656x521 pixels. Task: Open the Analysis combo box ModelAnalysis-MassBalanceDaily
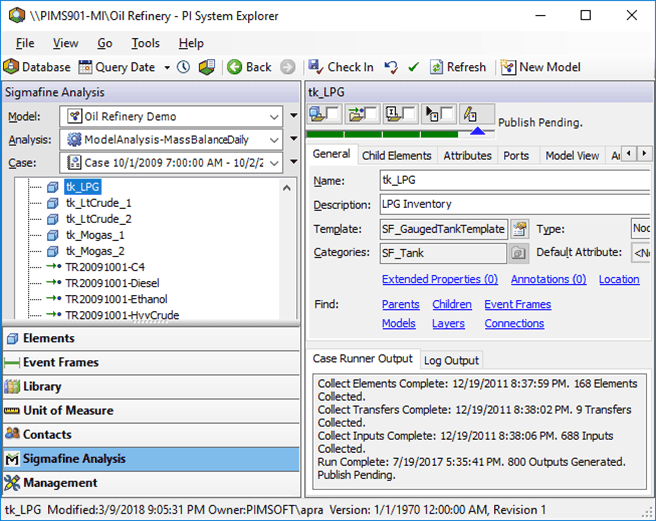pyautogui.click(x=171, y=140)
